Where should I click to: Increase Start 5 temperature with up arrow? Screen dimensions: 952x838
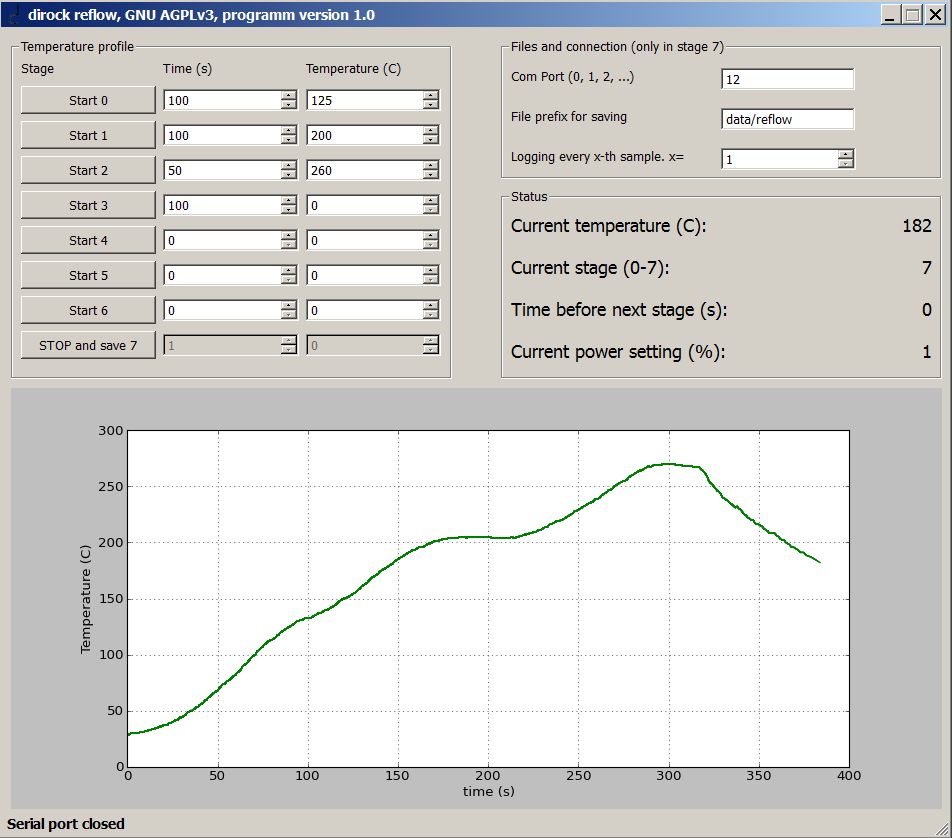pyautogui.click(x=431, y=271)
